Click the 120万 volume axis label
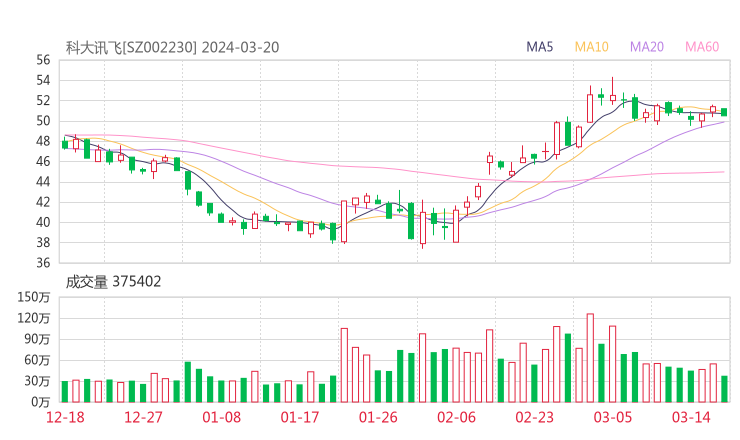Viewport: 740px width, 440px height. tap(34, 318)
